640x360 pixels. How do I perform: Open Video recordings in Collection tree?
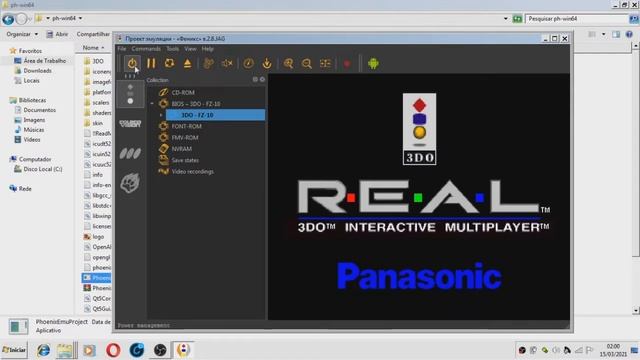point(192,171)
